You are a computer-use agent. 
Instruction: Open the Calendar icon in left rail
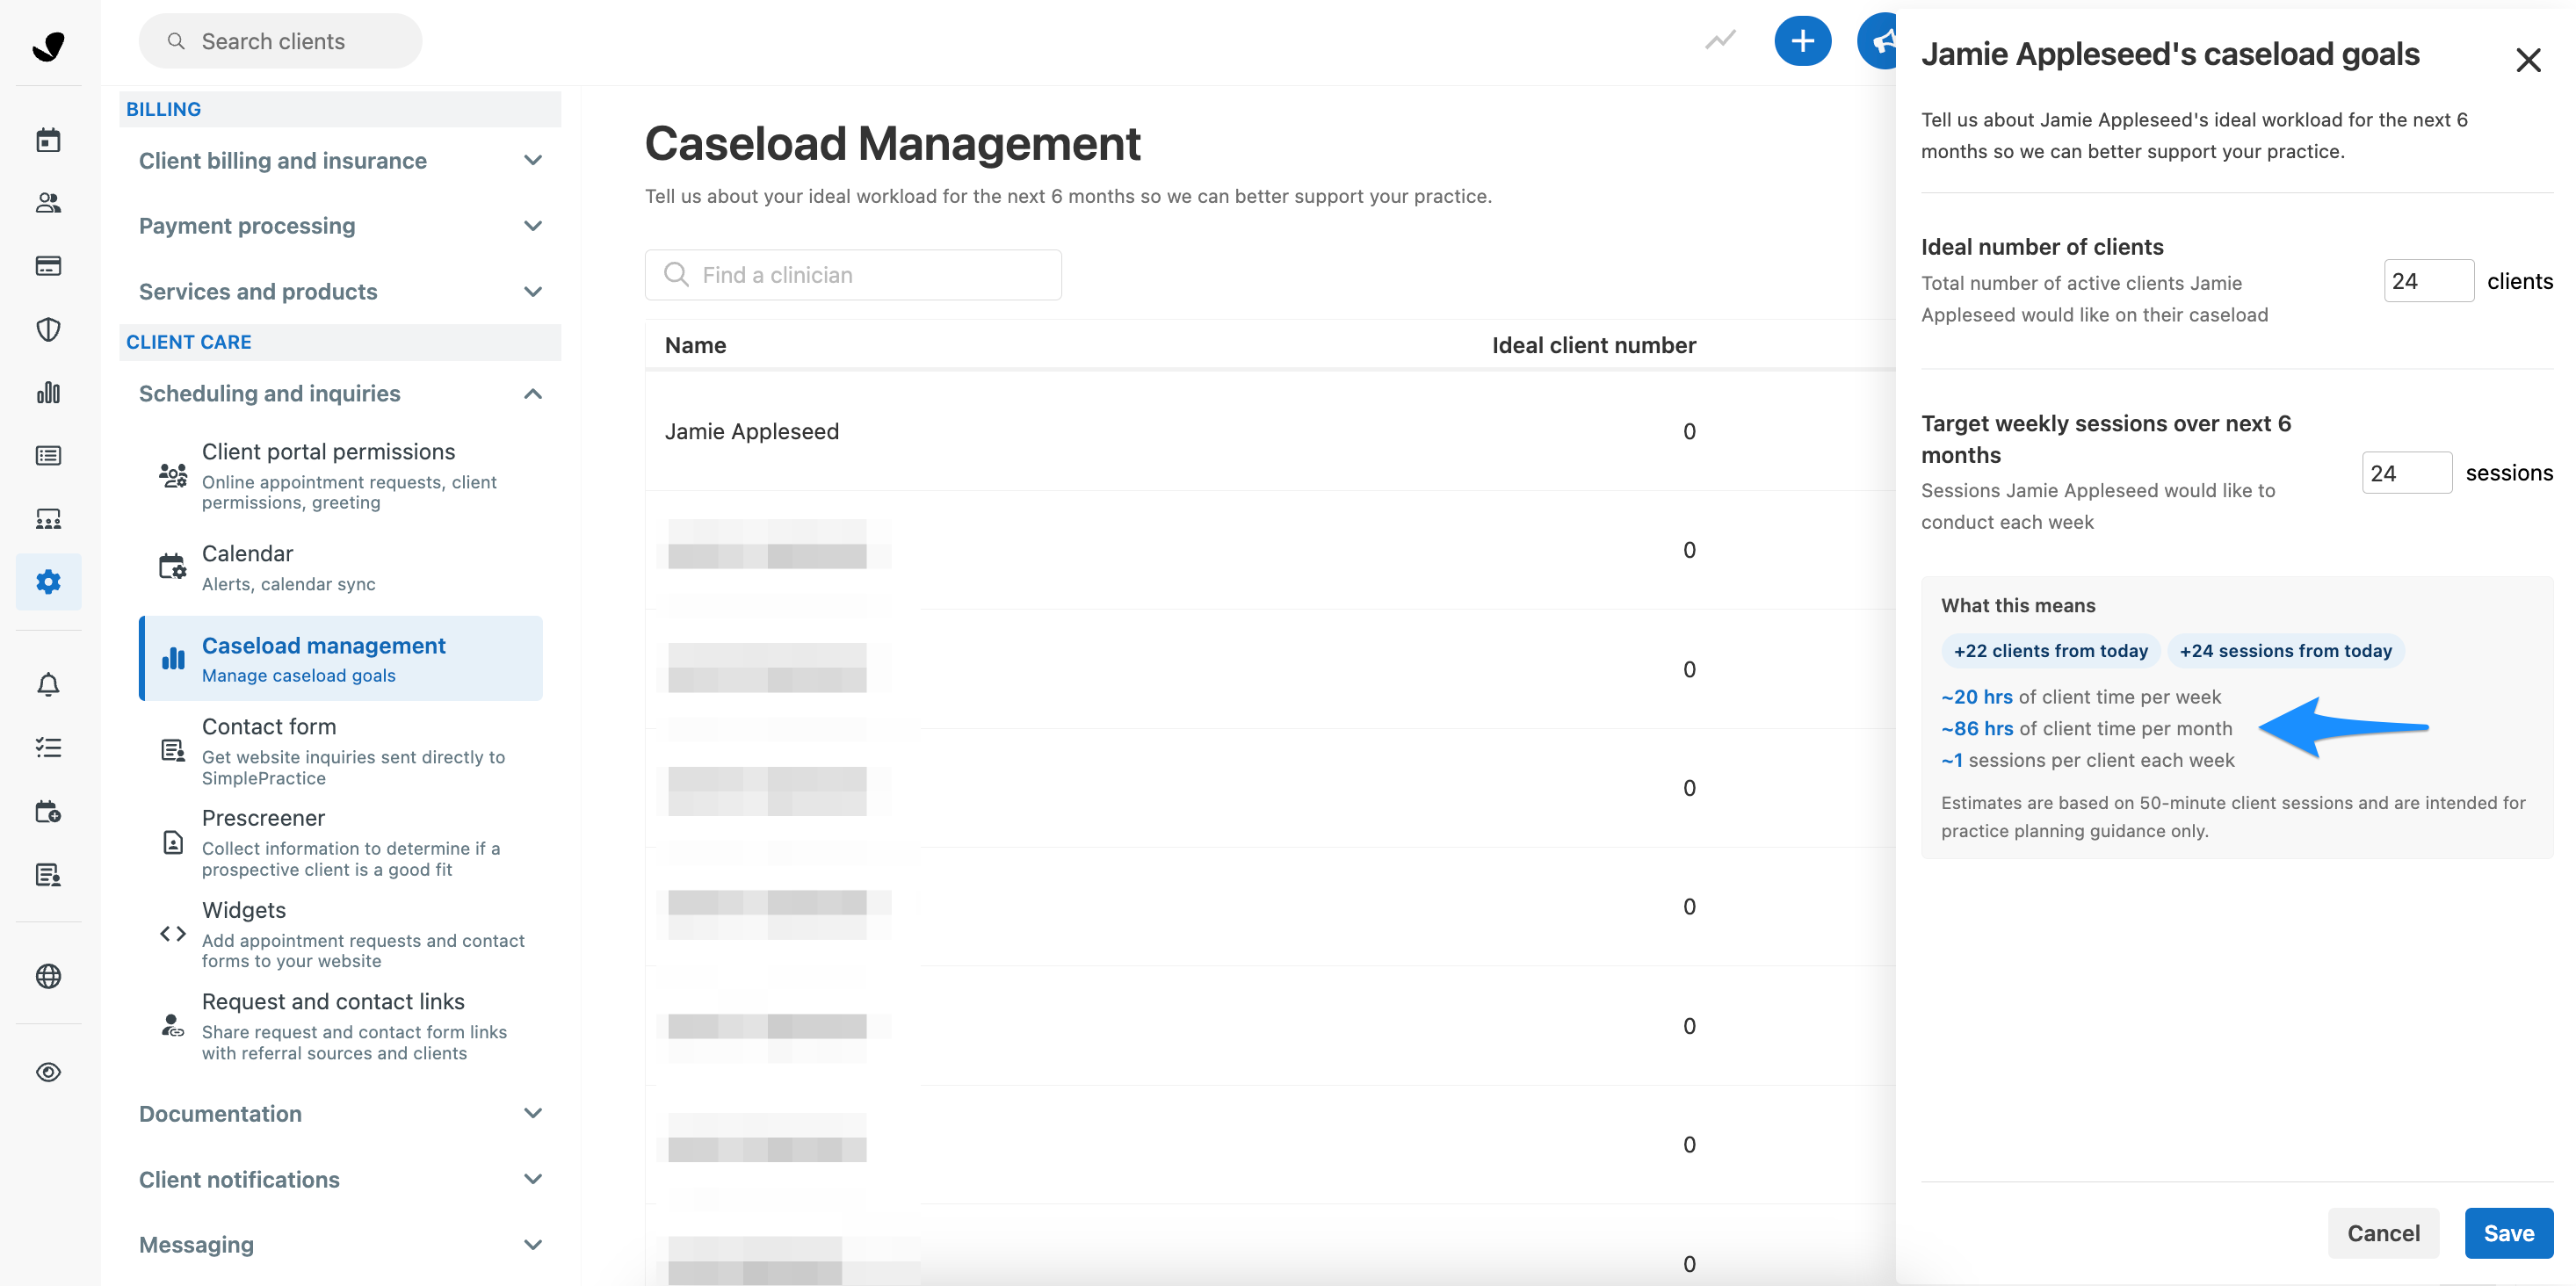click(x=48, y=140)
